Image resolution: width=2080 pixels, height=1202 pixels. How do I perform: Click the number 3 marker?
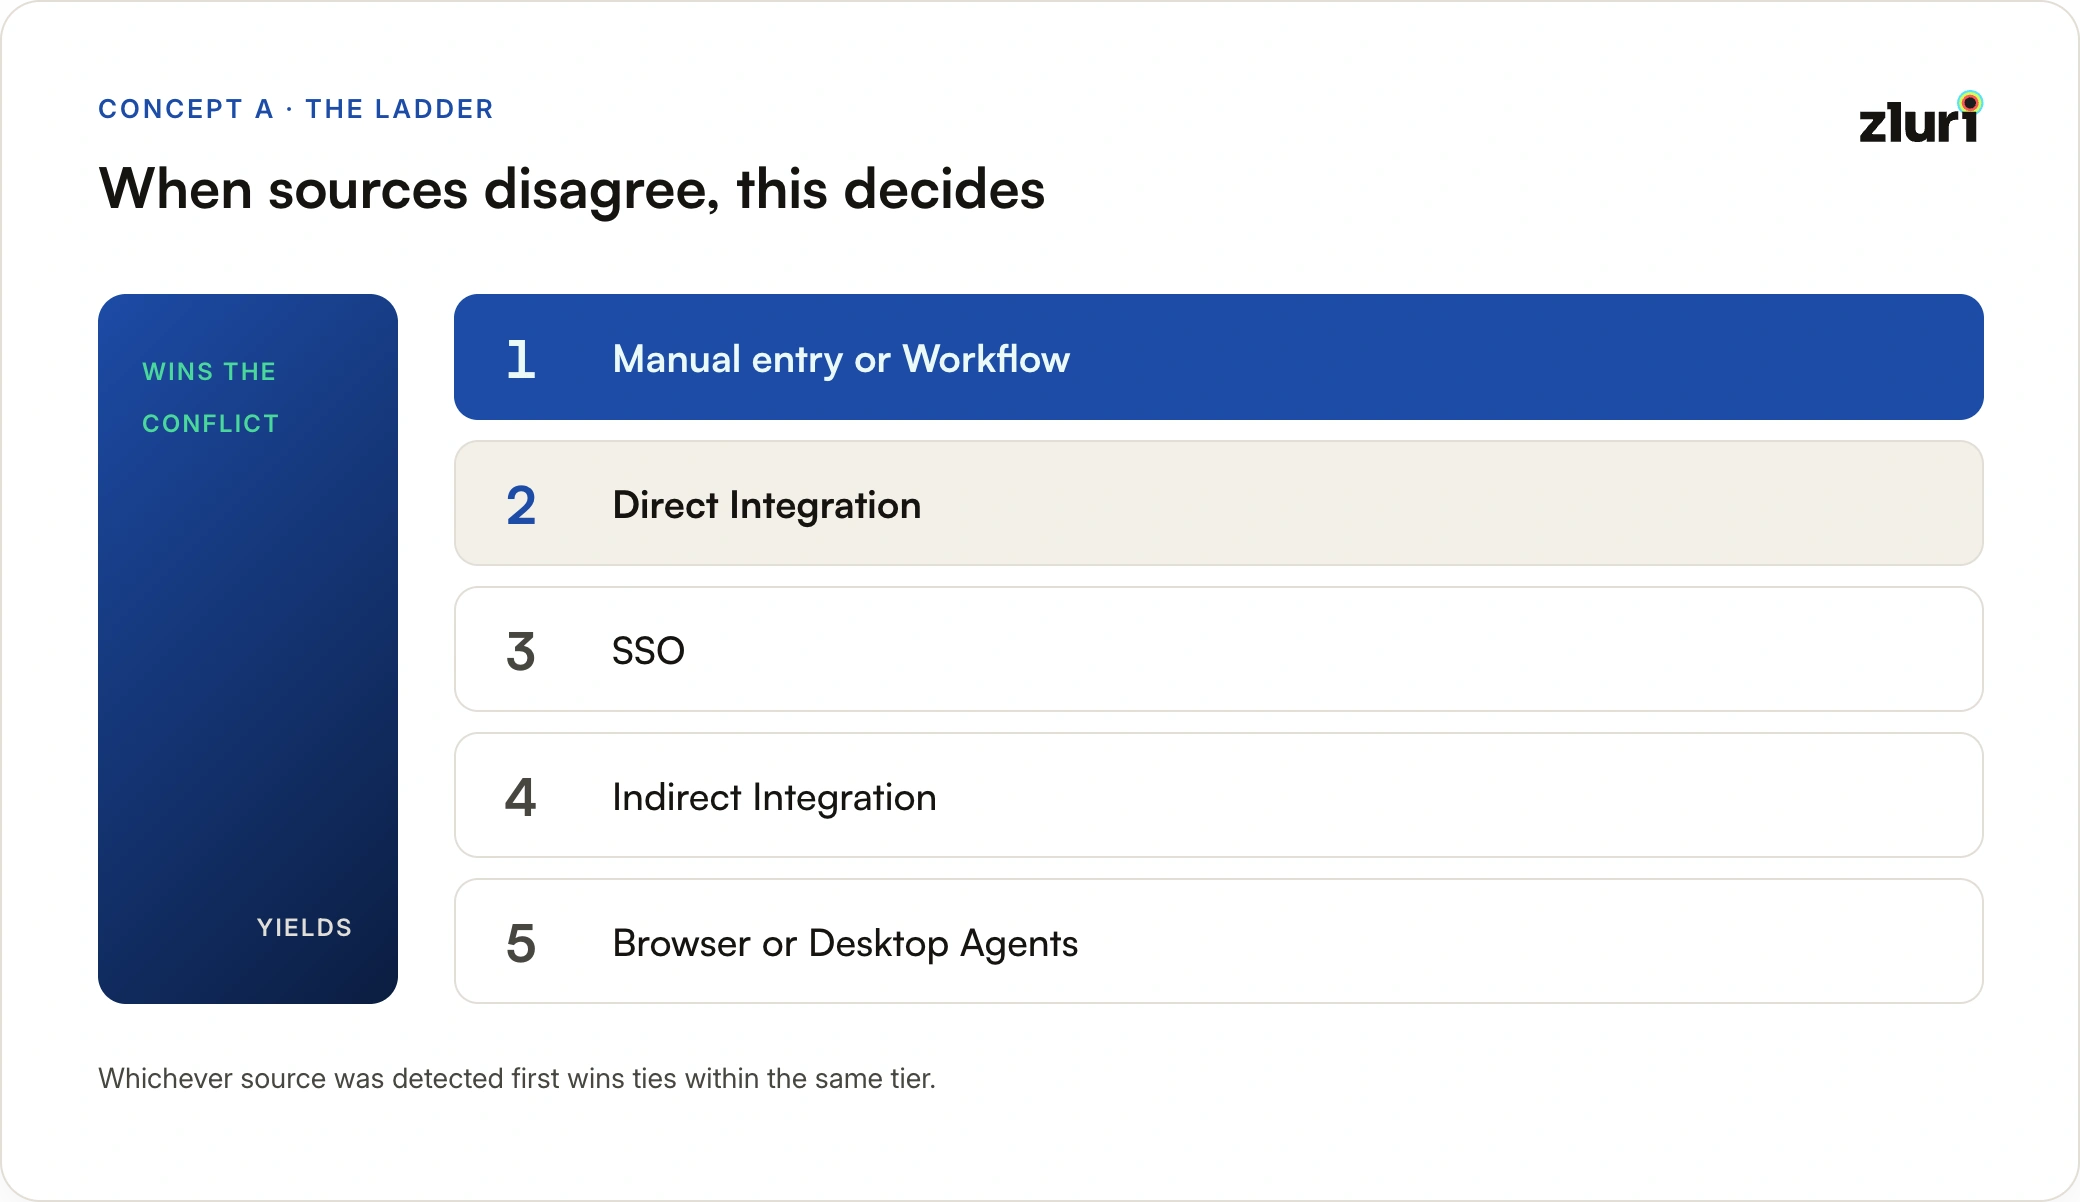(521, 651)
